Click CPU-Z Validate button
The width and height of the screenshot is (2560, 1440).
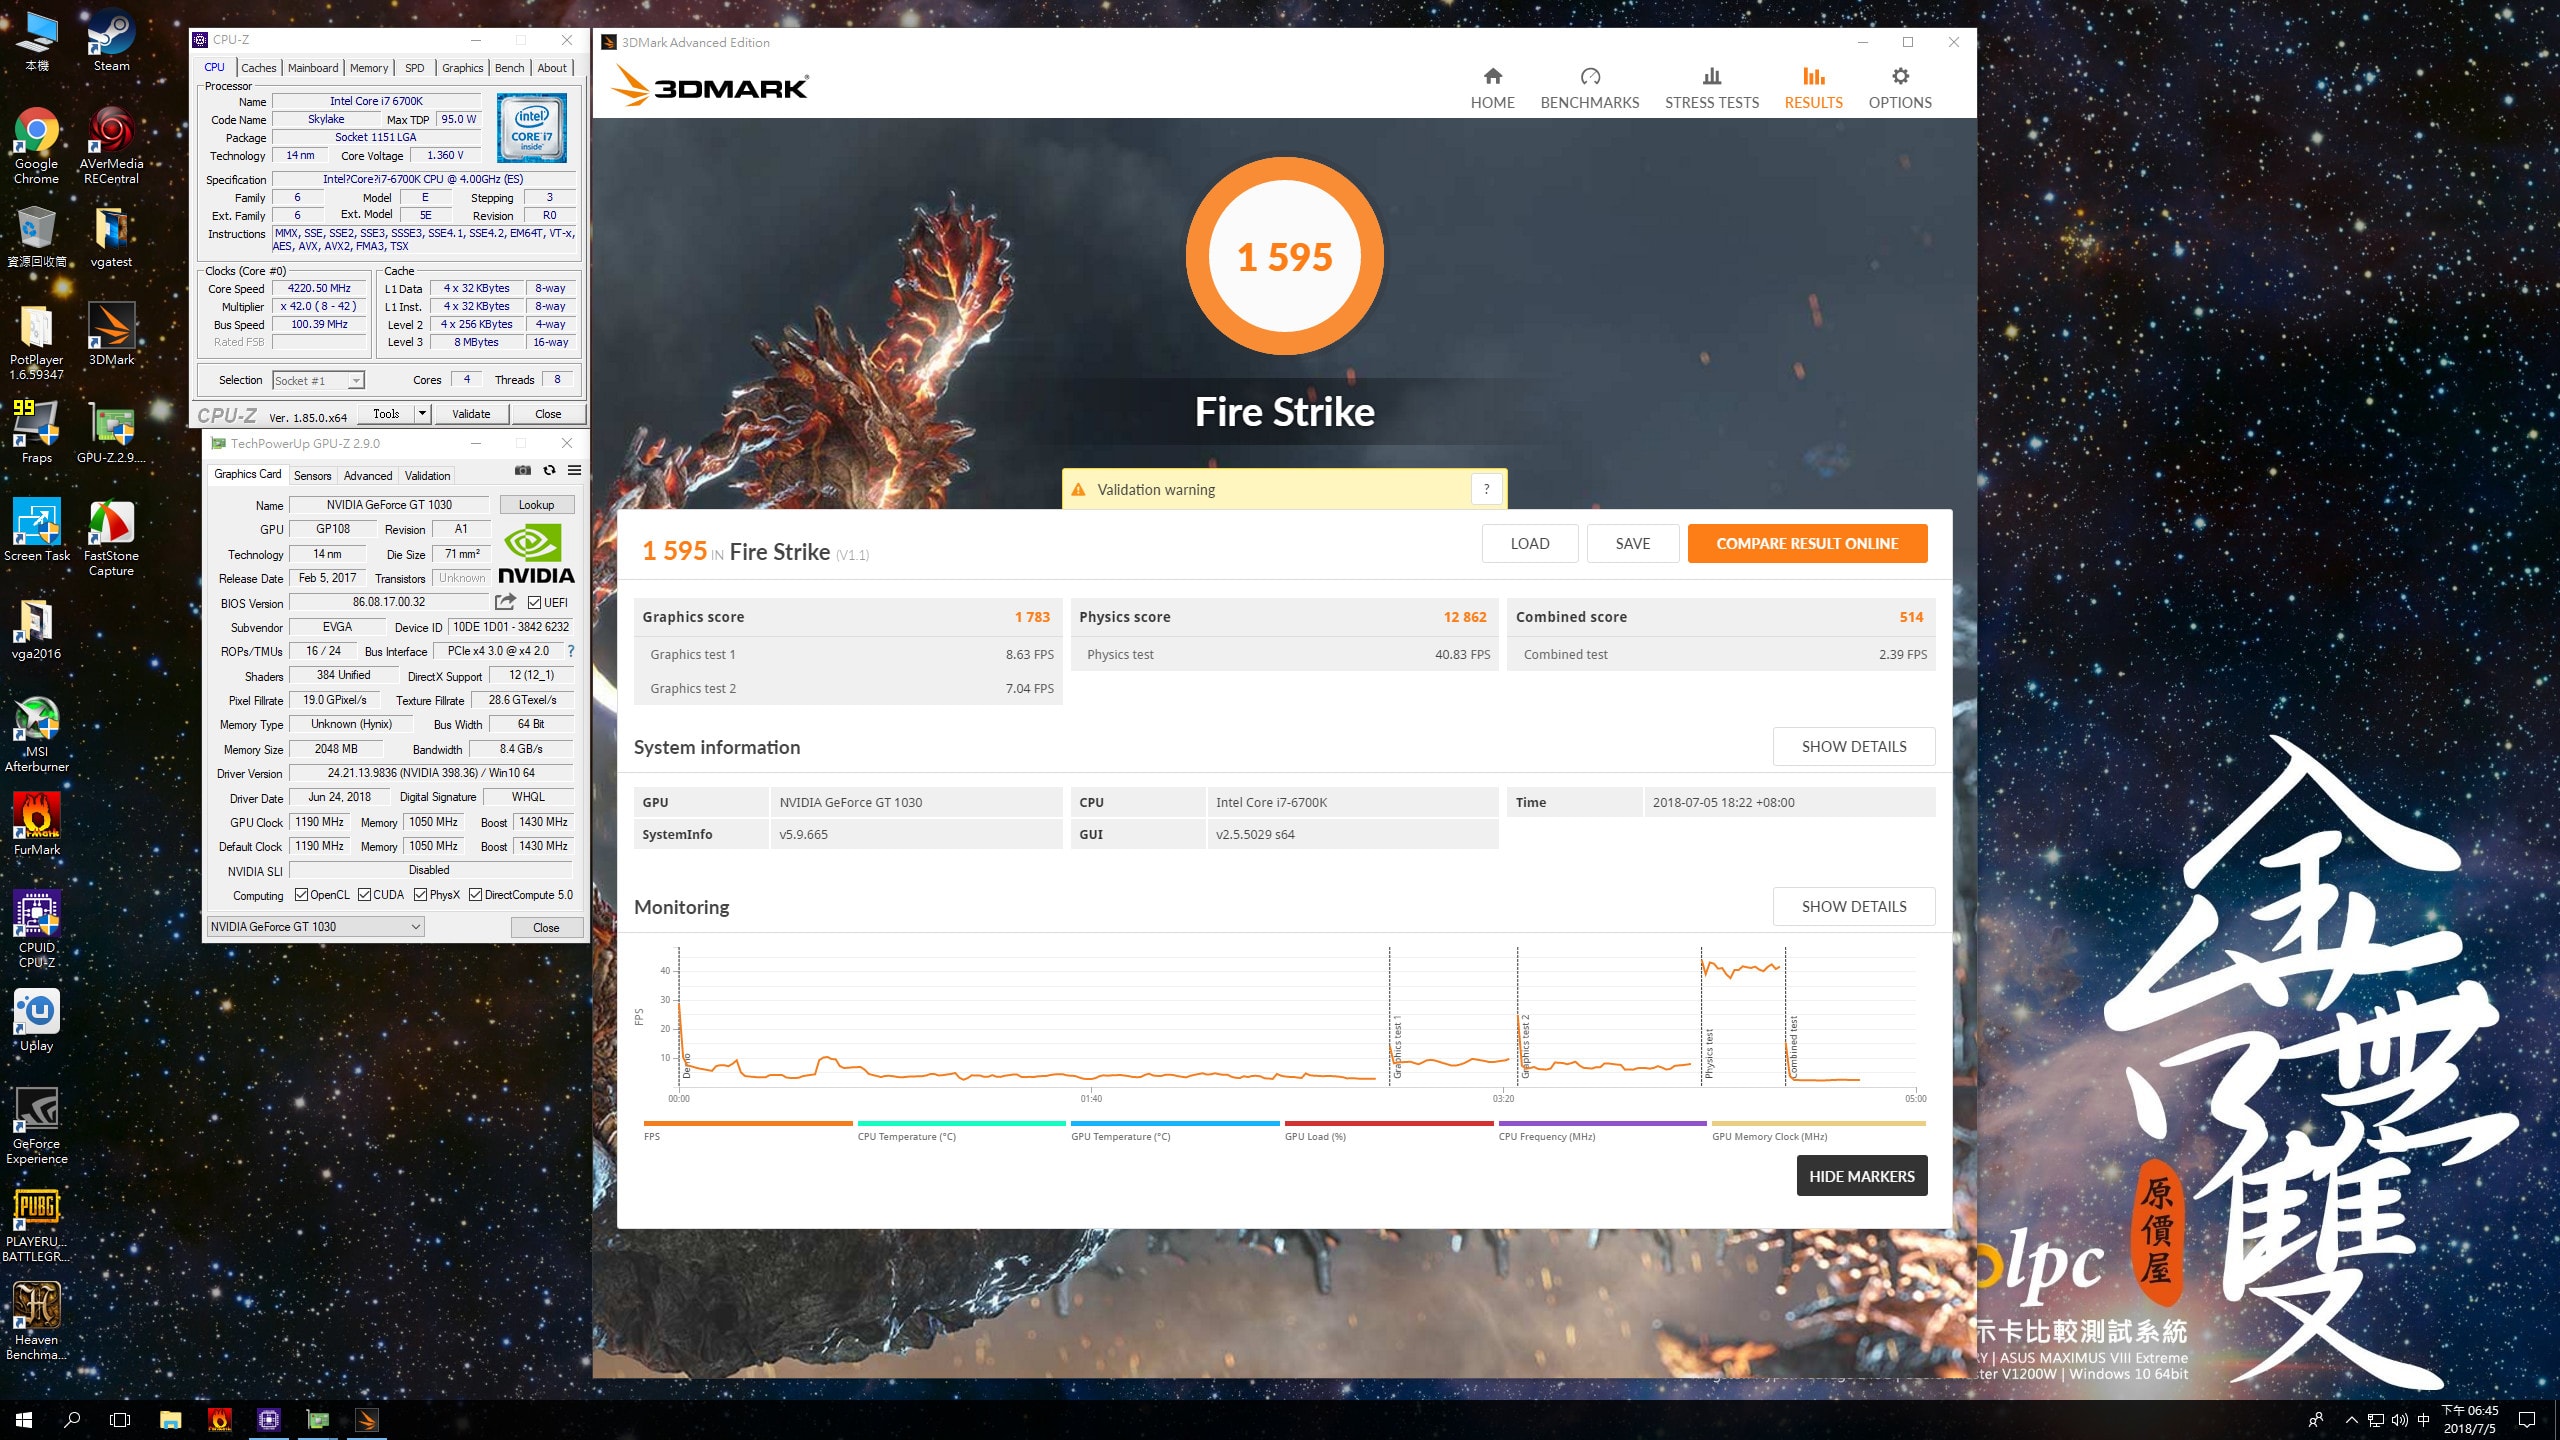471,414
